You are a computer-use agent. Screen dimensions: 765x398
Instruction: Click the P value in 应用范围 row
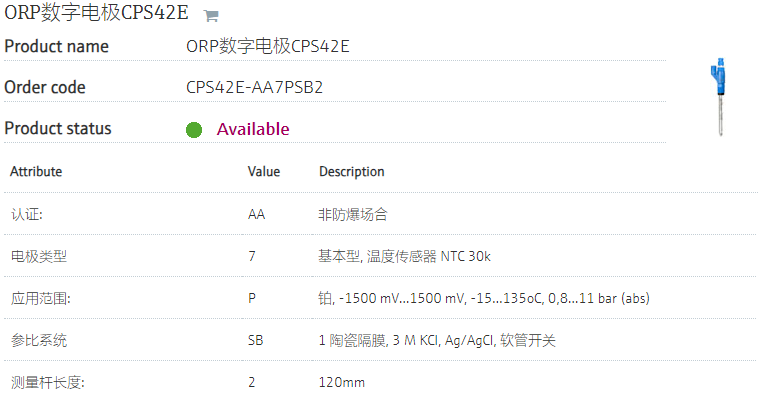pos(252,298)
